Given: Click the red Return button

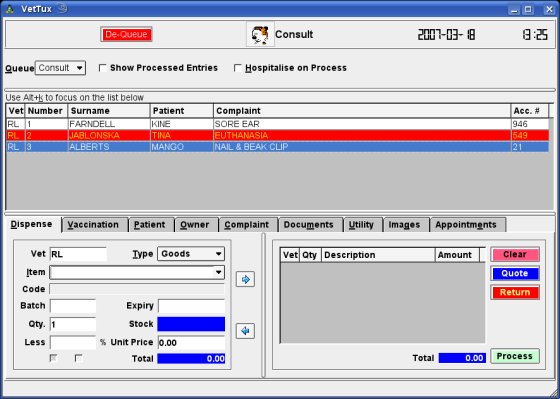Looking at the screenshot, I should point(515,293).
